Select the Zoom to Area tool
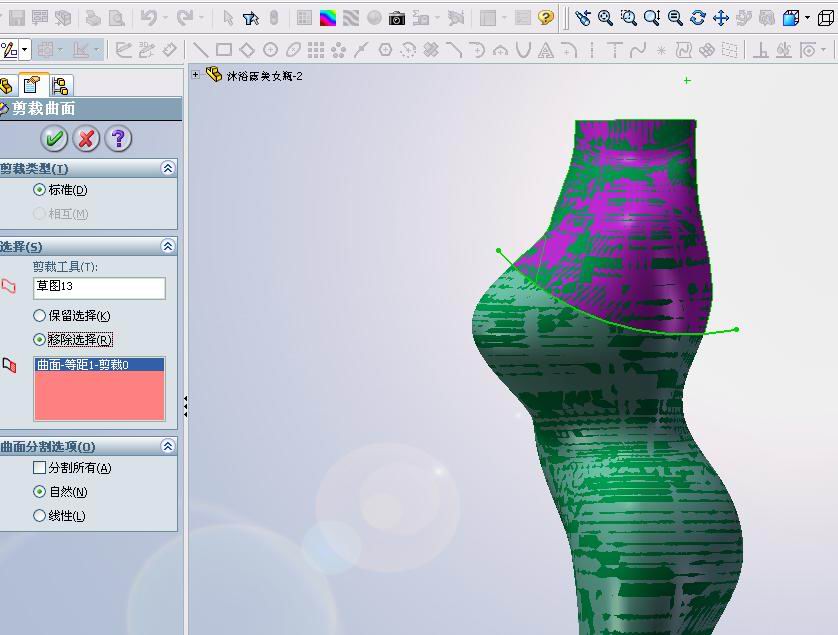838x635 pixels. coord(629,18)
